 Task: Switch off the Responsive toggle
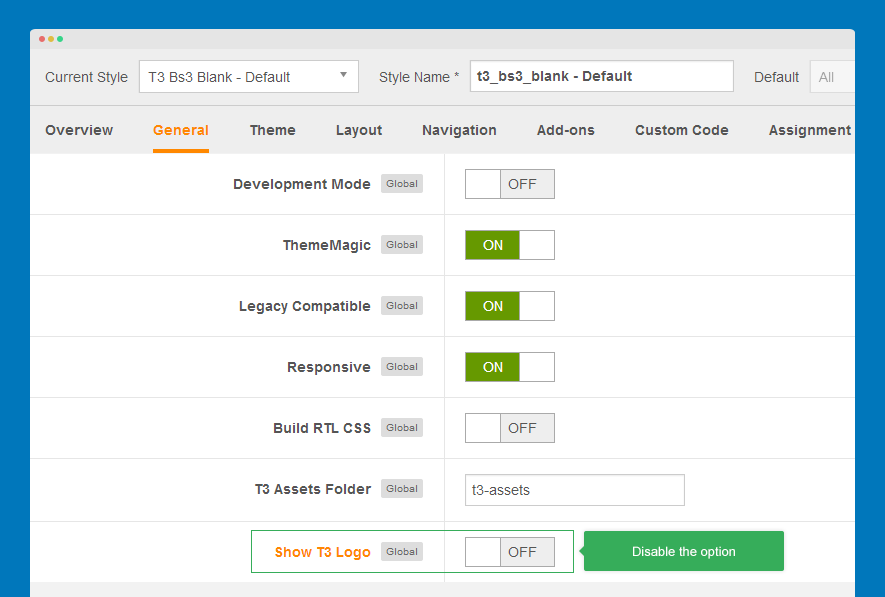pos(509,367)
